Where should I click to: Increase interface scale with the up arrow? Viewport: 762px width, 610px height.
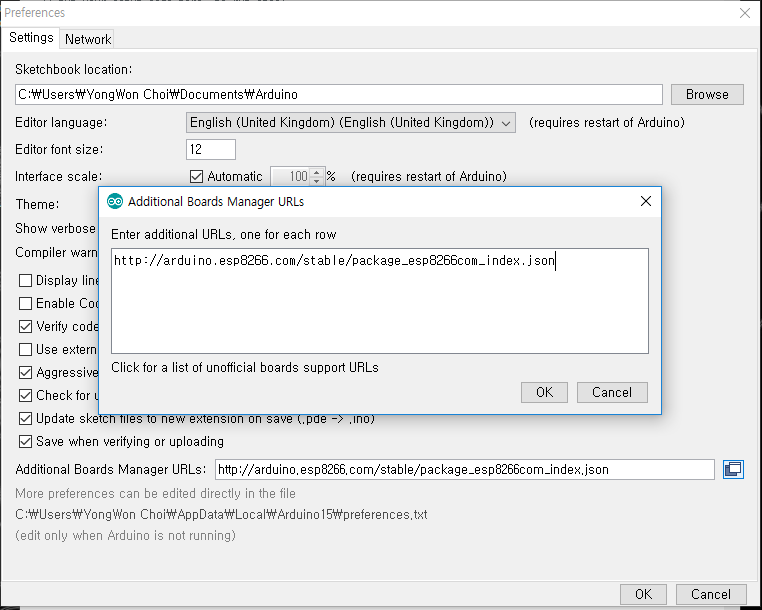pos(317,172)
